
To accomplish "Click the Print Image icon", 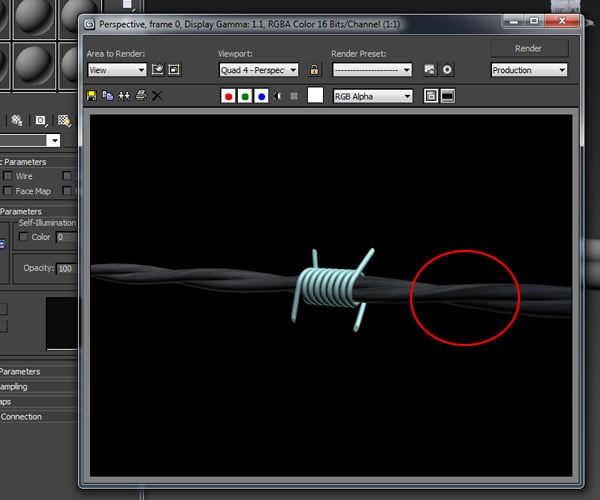I will click(x=141, y=95).
